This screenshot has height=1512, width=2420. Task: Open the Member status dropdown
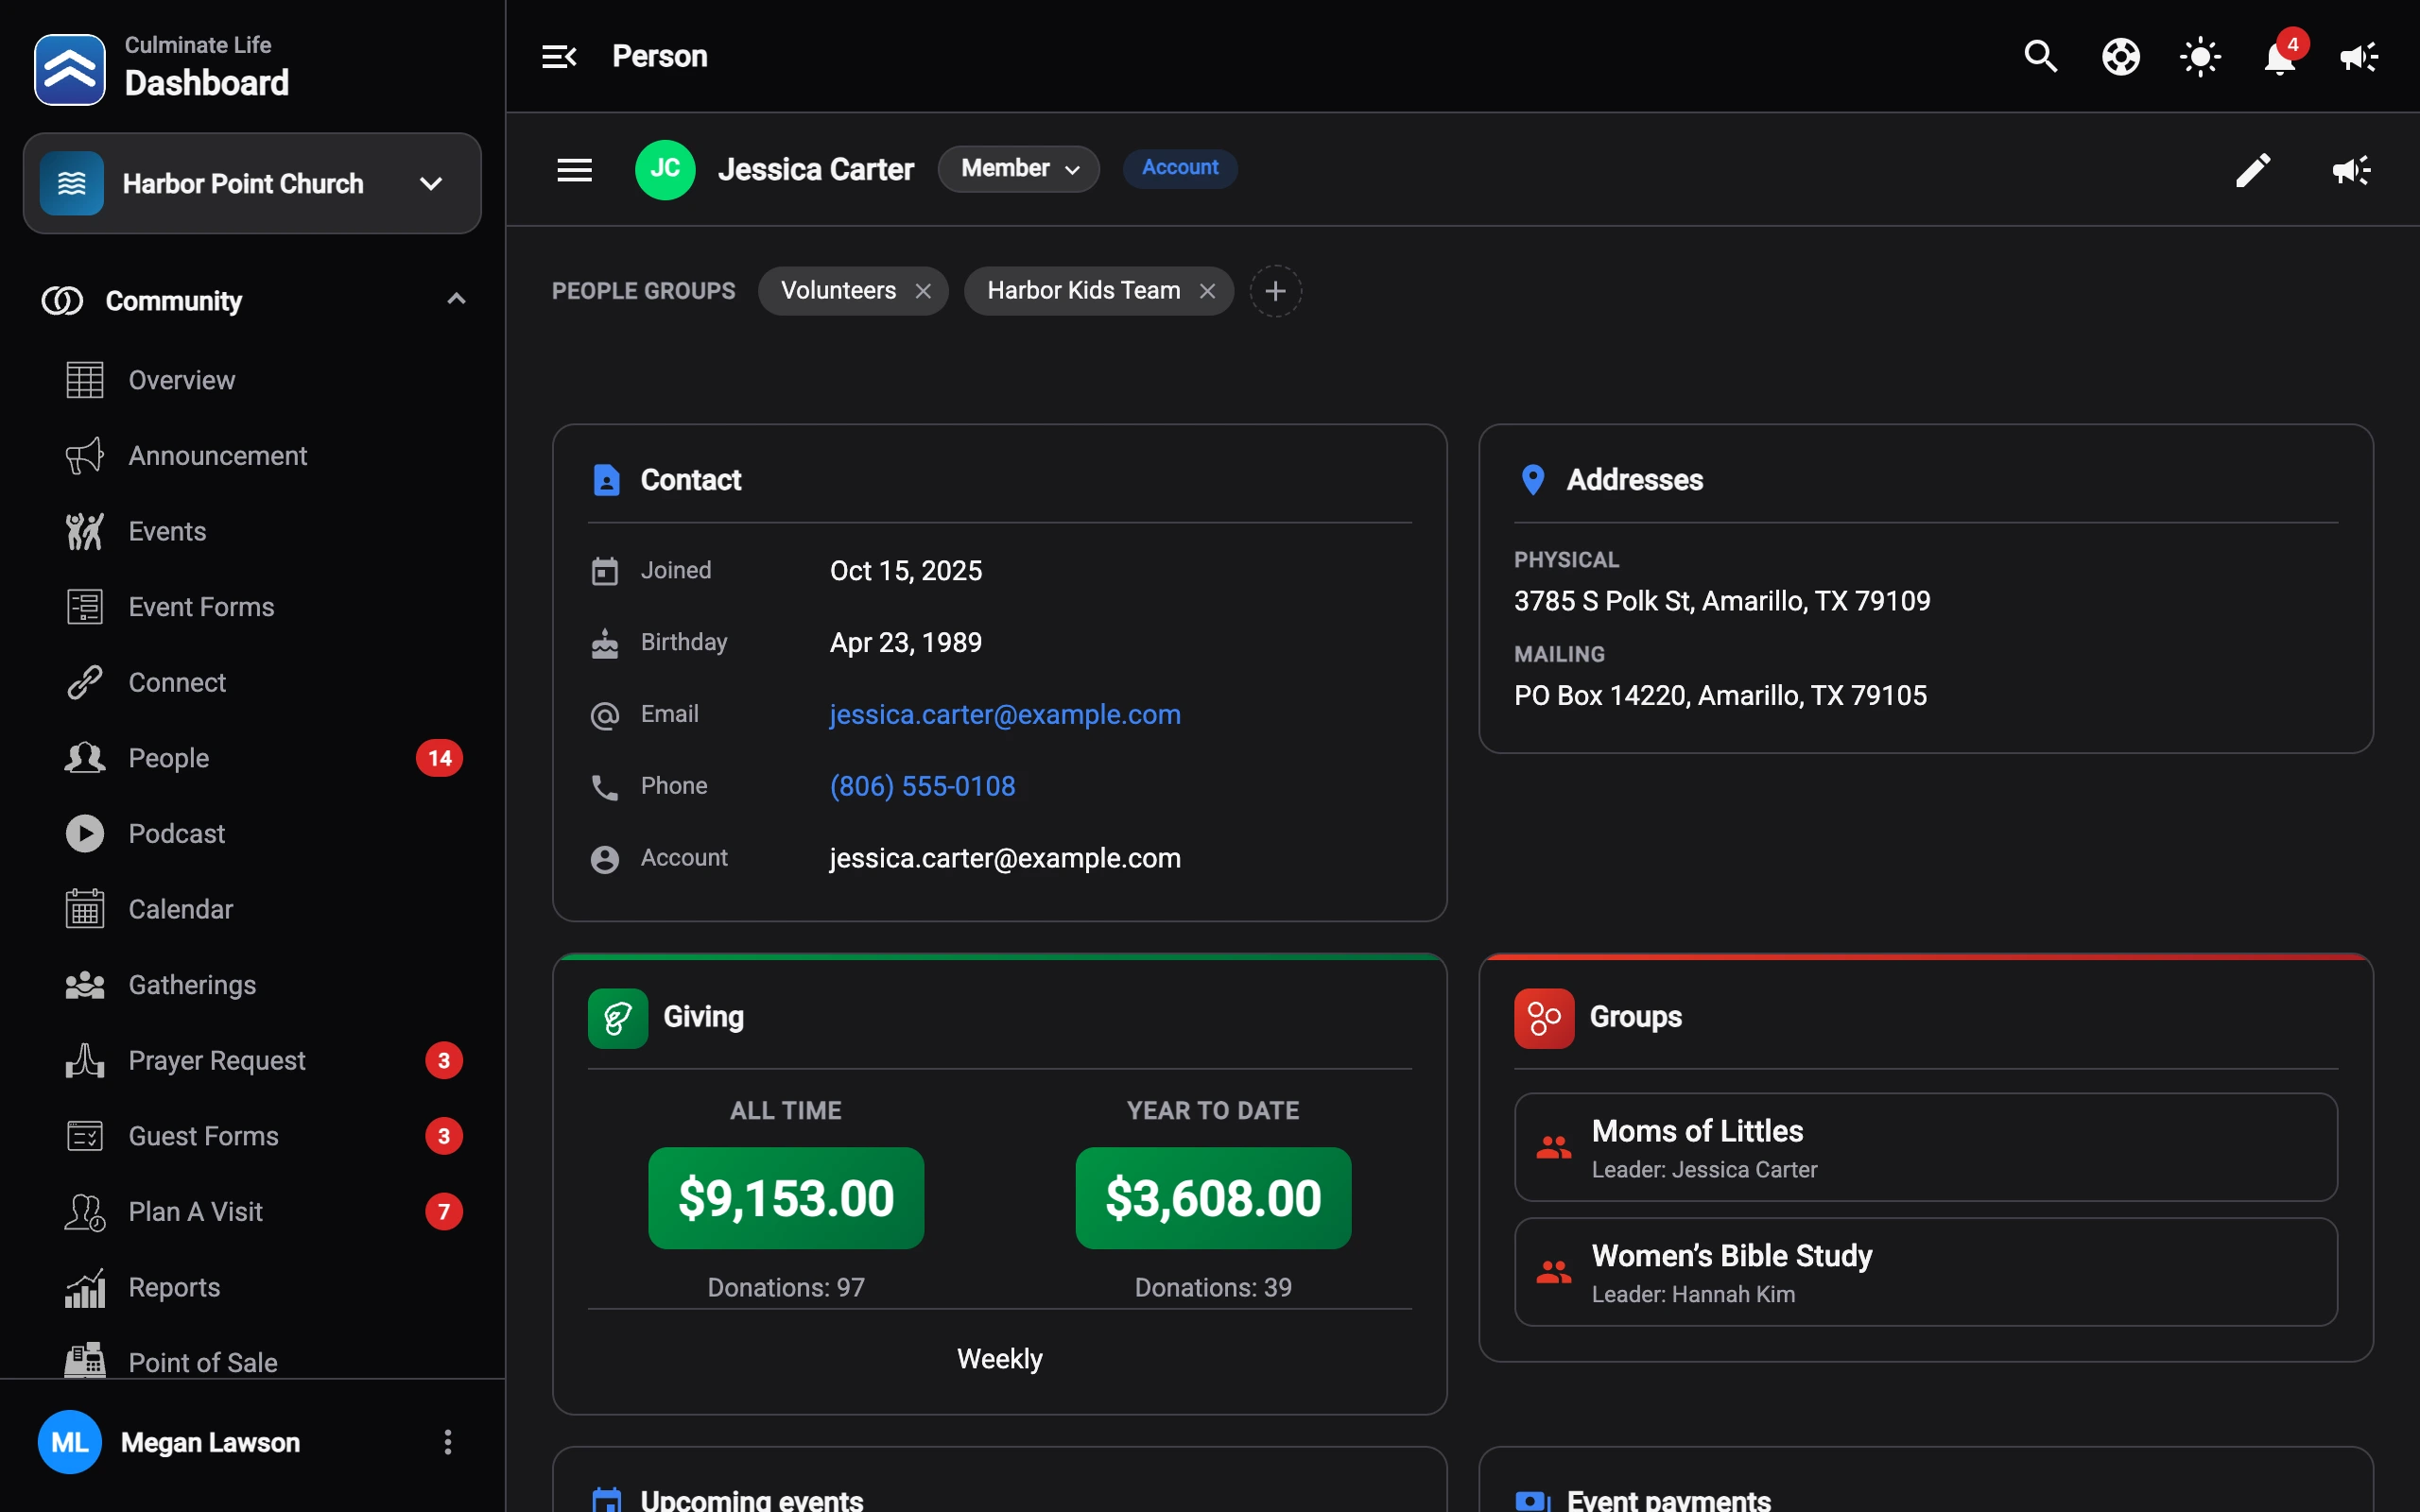[1018, 168]
